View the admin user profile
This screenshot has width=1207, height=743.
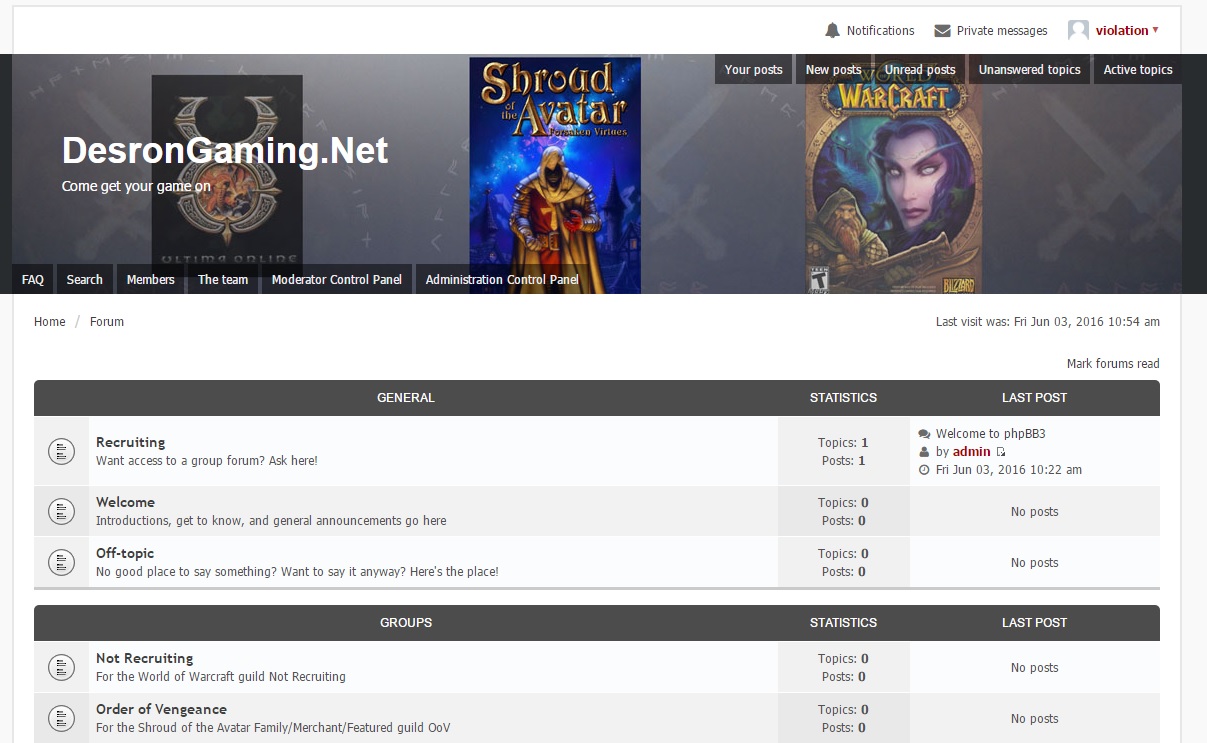972,452
